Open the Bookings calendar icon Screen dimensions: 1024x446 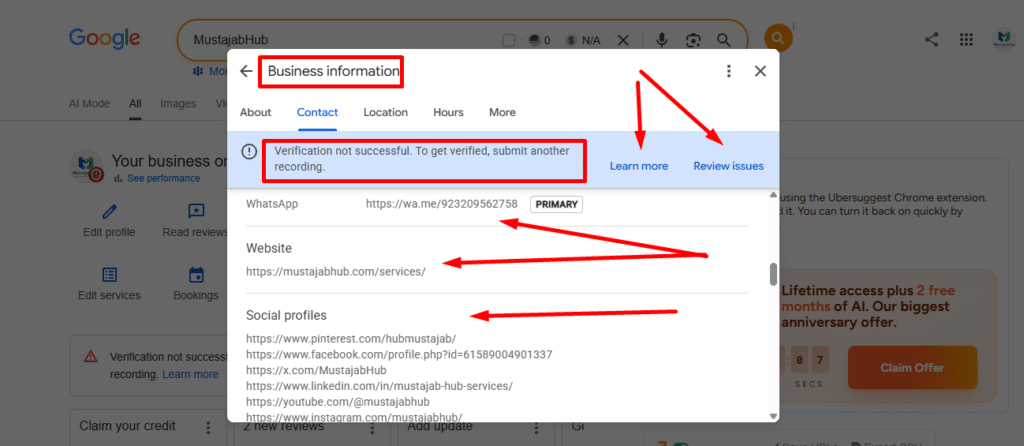click(x=196, y=275)
